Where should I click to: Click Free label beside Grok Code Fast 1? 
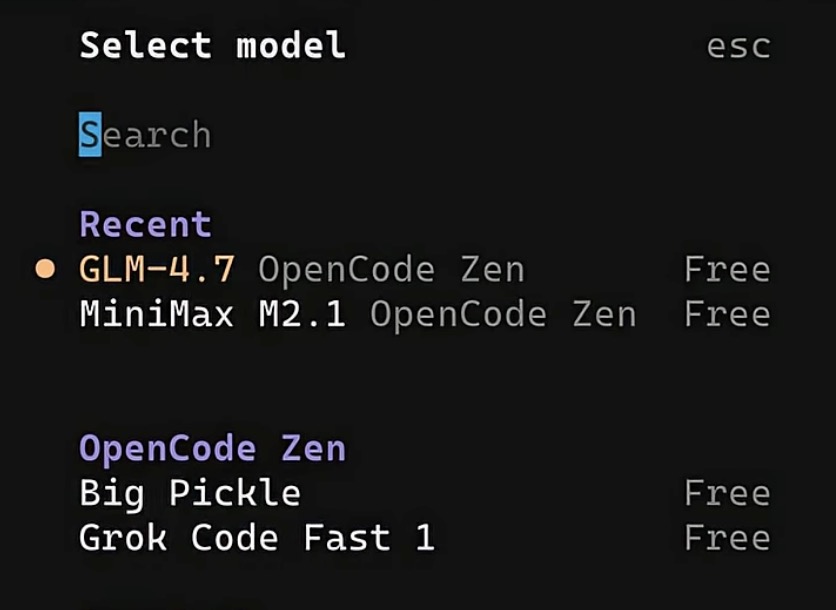coord(727,538)
